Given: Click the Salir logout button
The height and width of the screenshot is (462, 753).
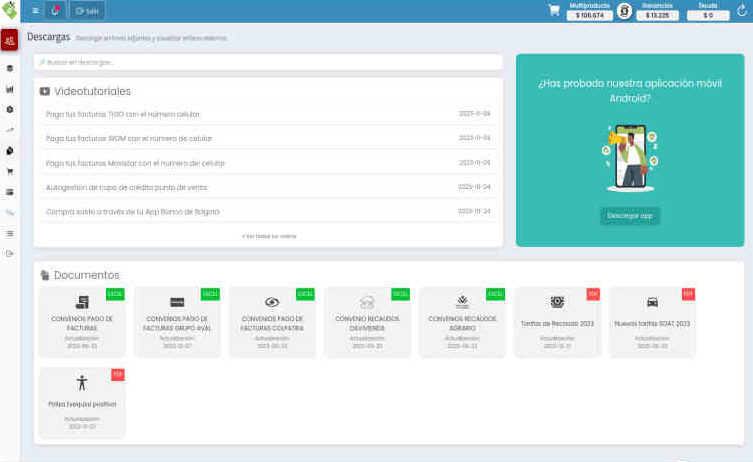Looking at the screenshot, I should pos(87,11).
